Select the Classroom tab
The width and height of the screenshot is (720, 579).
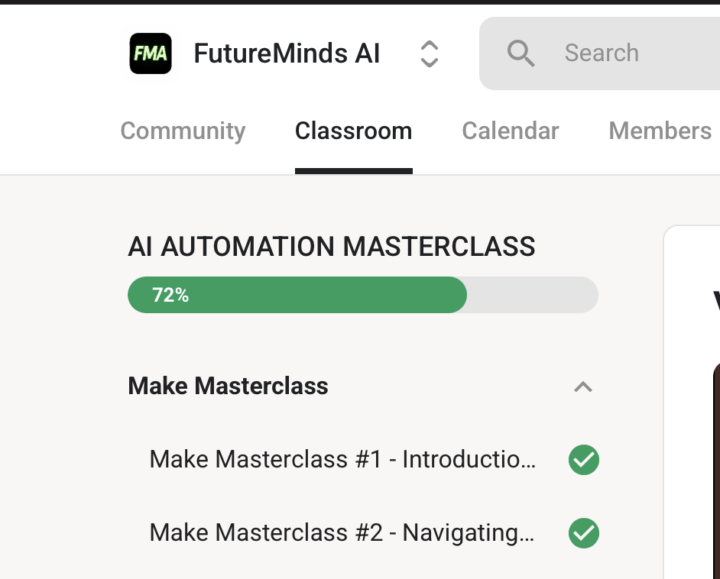353,131
